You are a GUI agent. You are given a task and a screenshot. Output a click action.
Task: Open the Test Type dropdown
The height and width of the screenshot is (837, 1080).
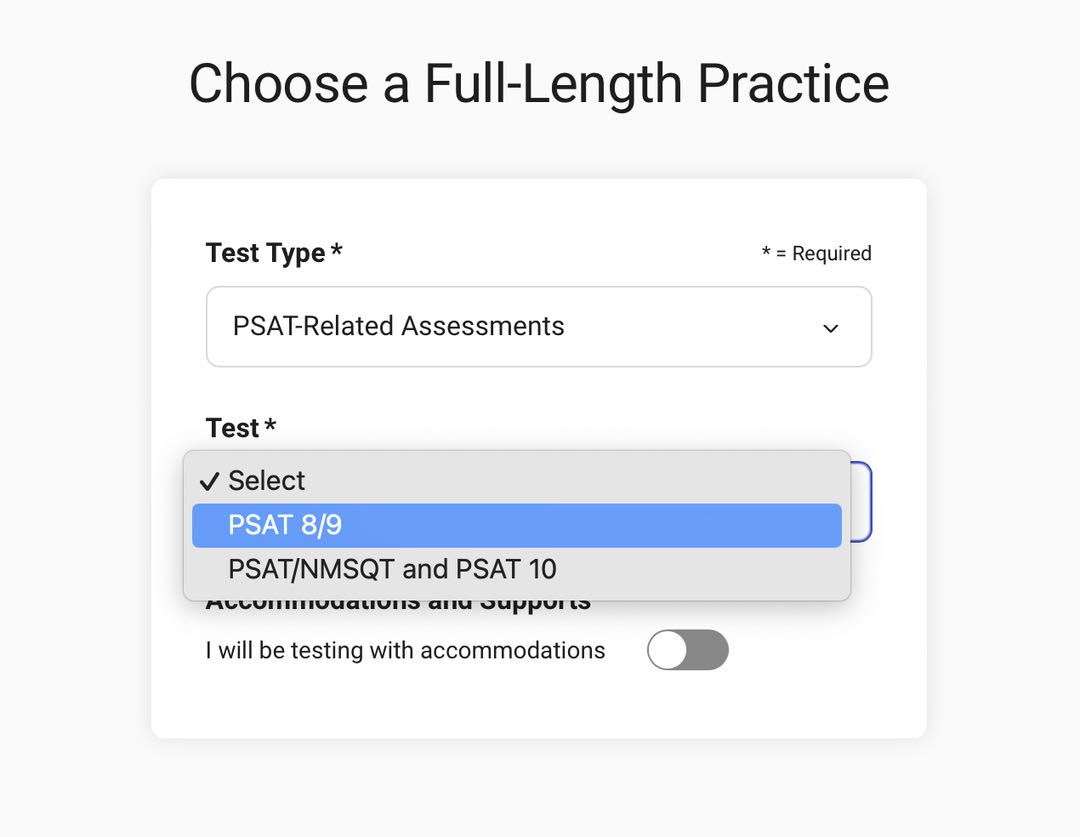(x=538, y=327)
